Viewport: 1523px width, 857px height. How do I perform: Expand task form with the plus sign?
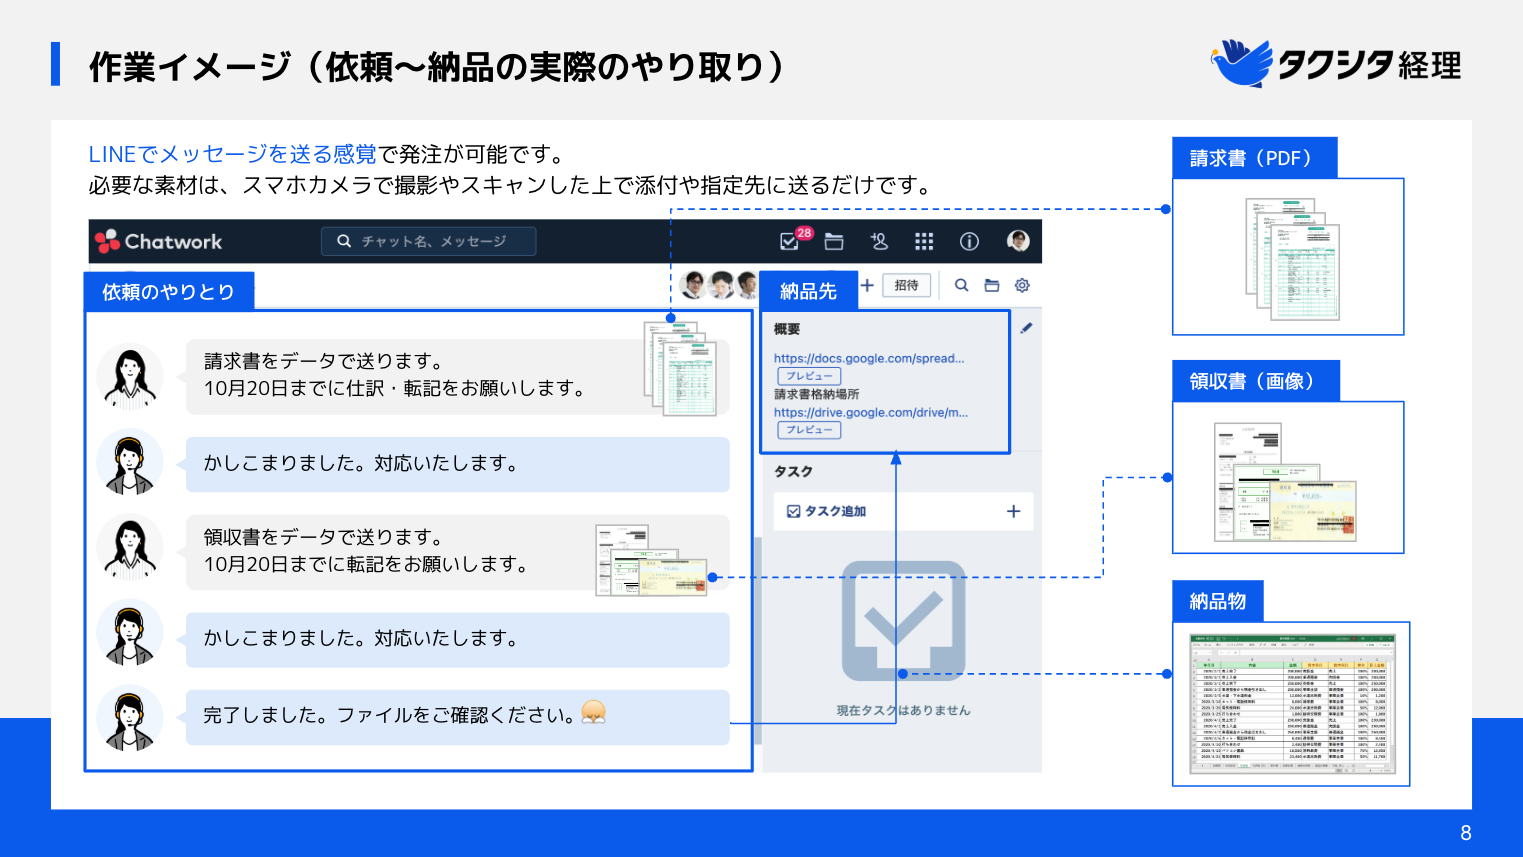tap(1013, 511)
